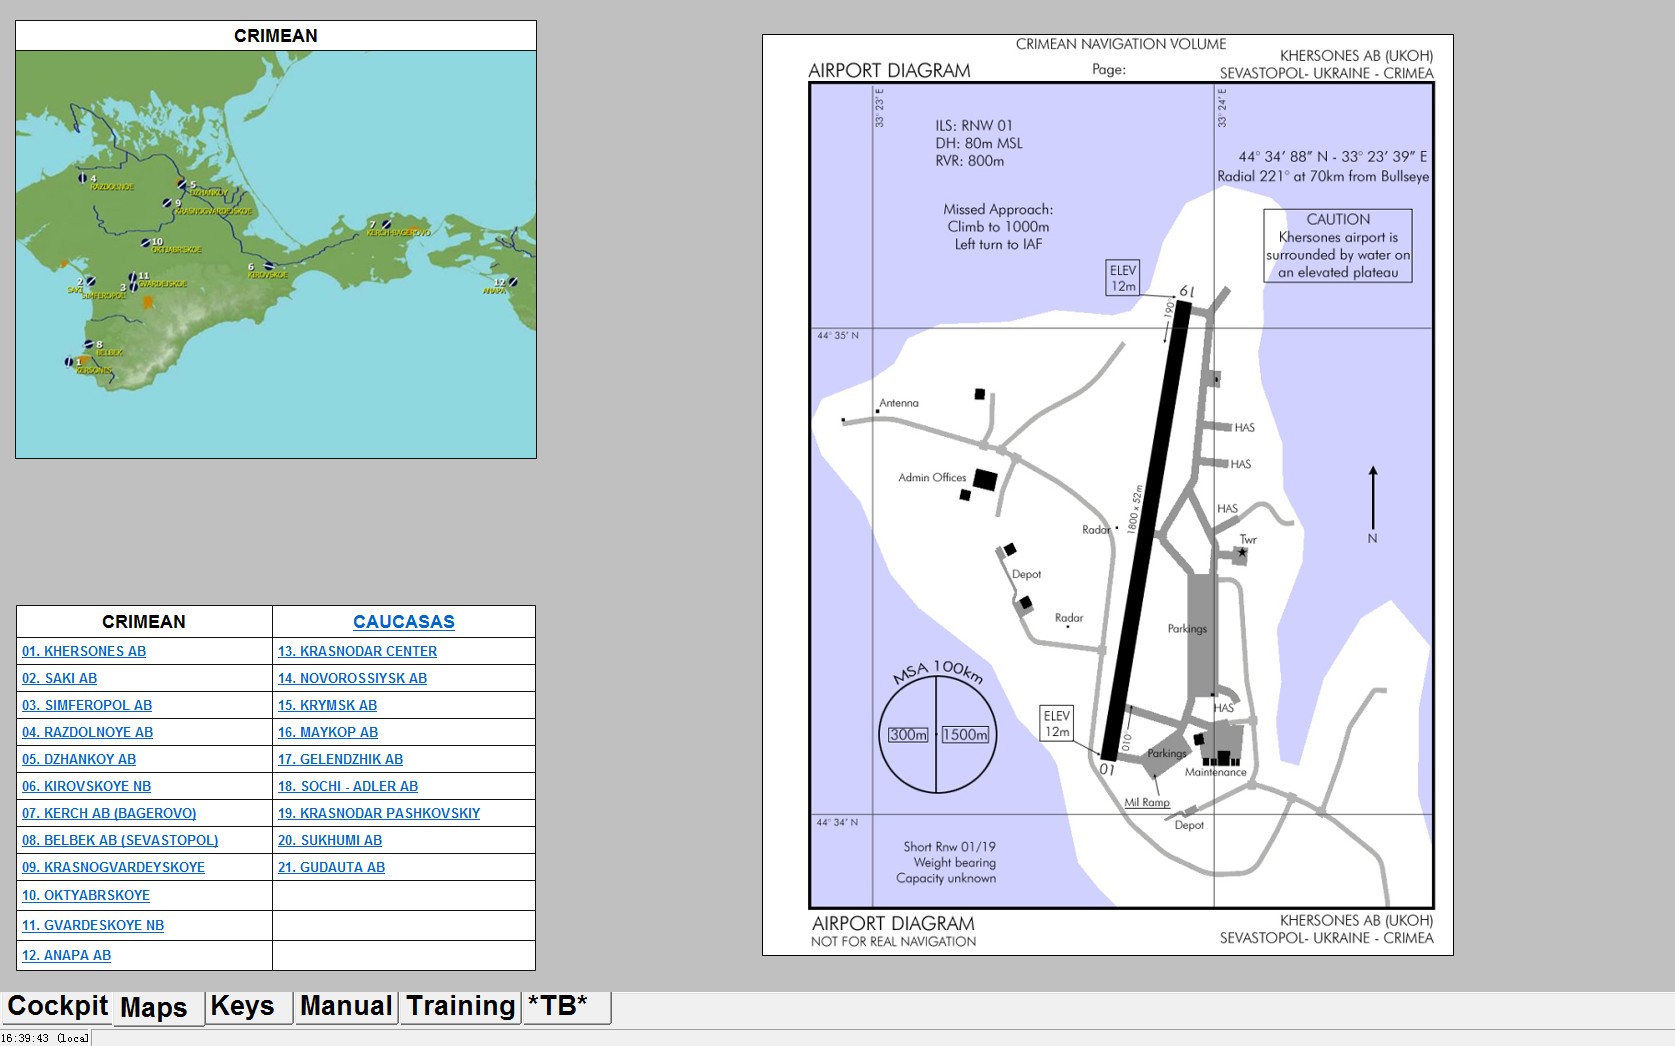Open the 17. GELENDZHIK AB link

(341, 759)
